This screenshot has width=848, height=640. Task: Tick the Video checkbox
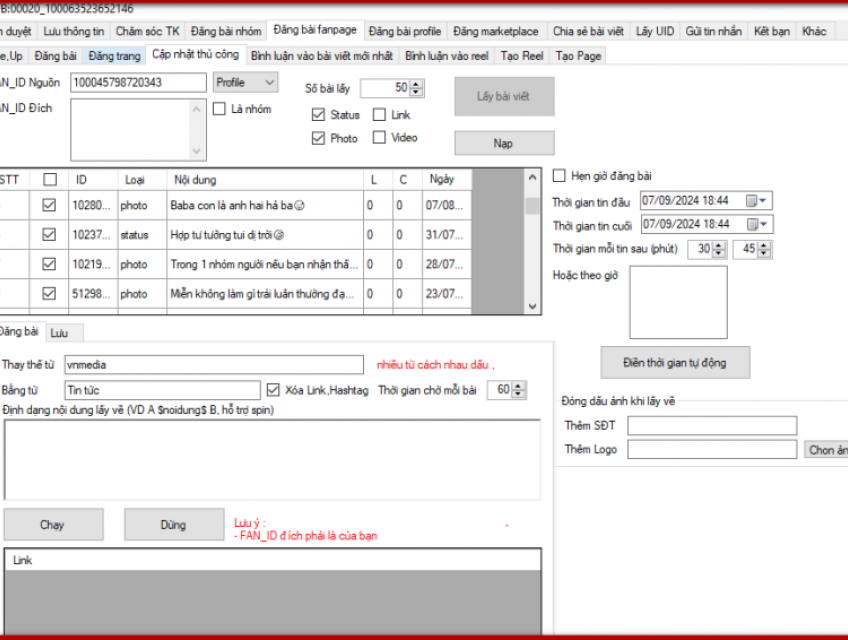[x=379, y=138]
